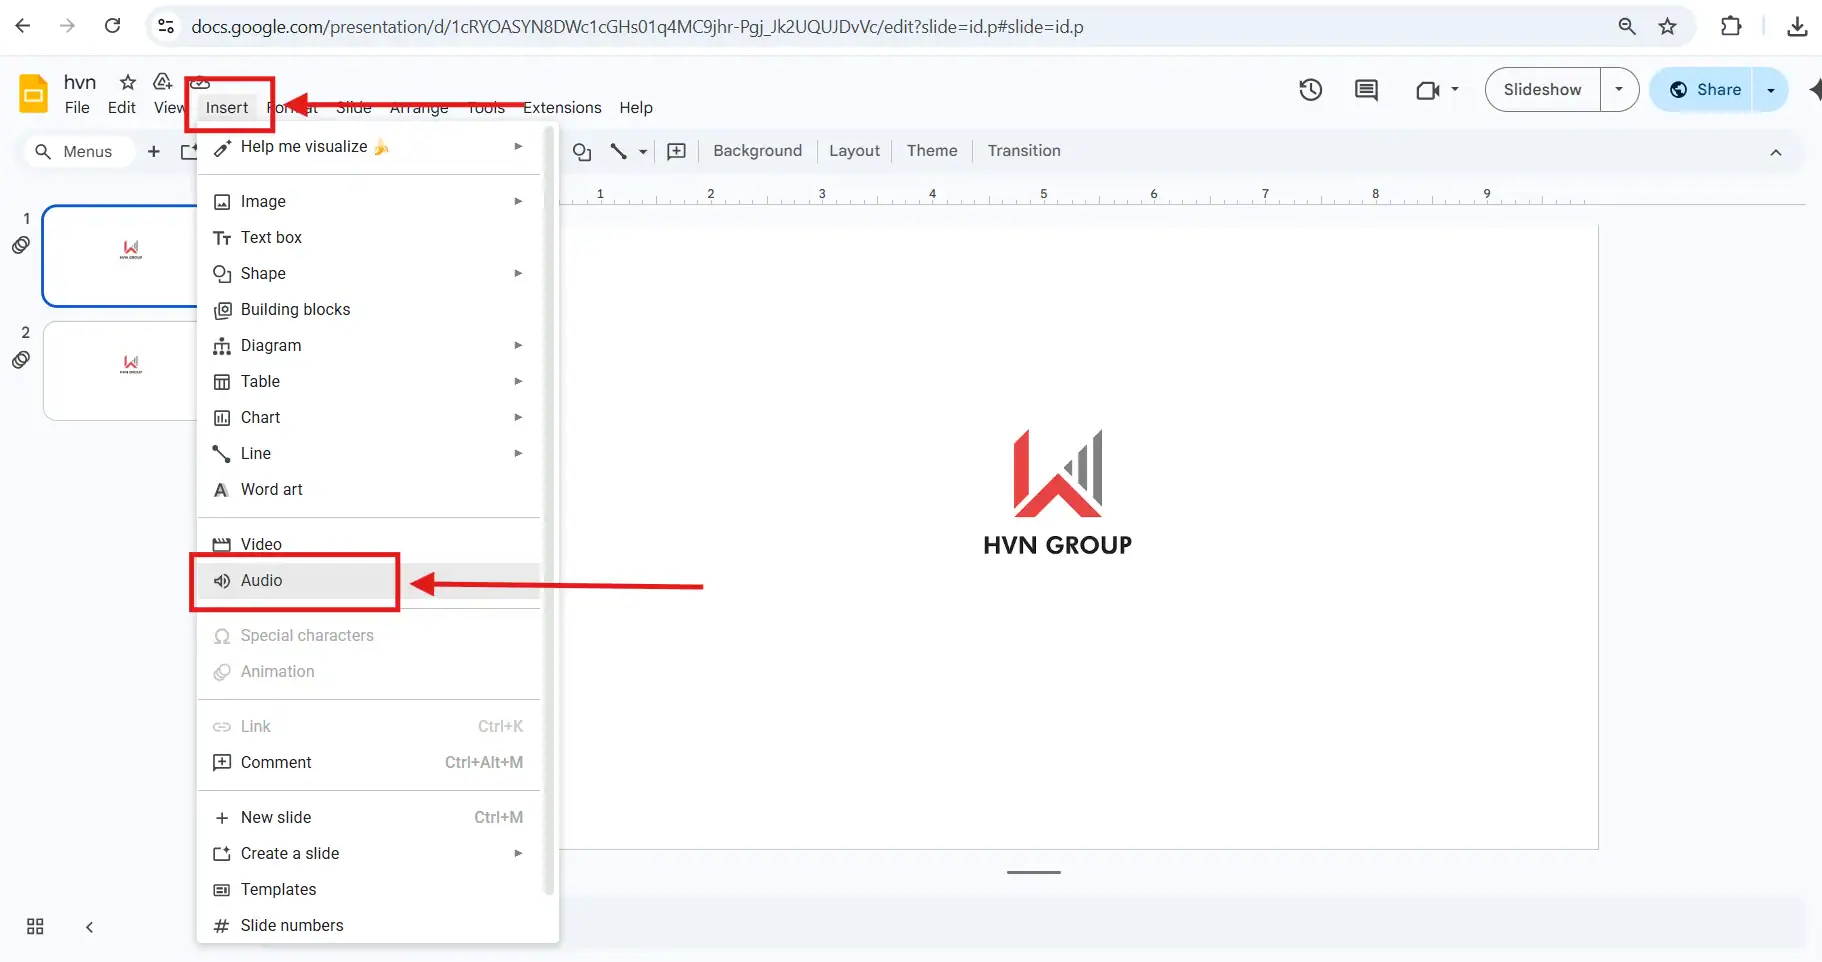Click the move to Drive folder icon

pos(162,82)
